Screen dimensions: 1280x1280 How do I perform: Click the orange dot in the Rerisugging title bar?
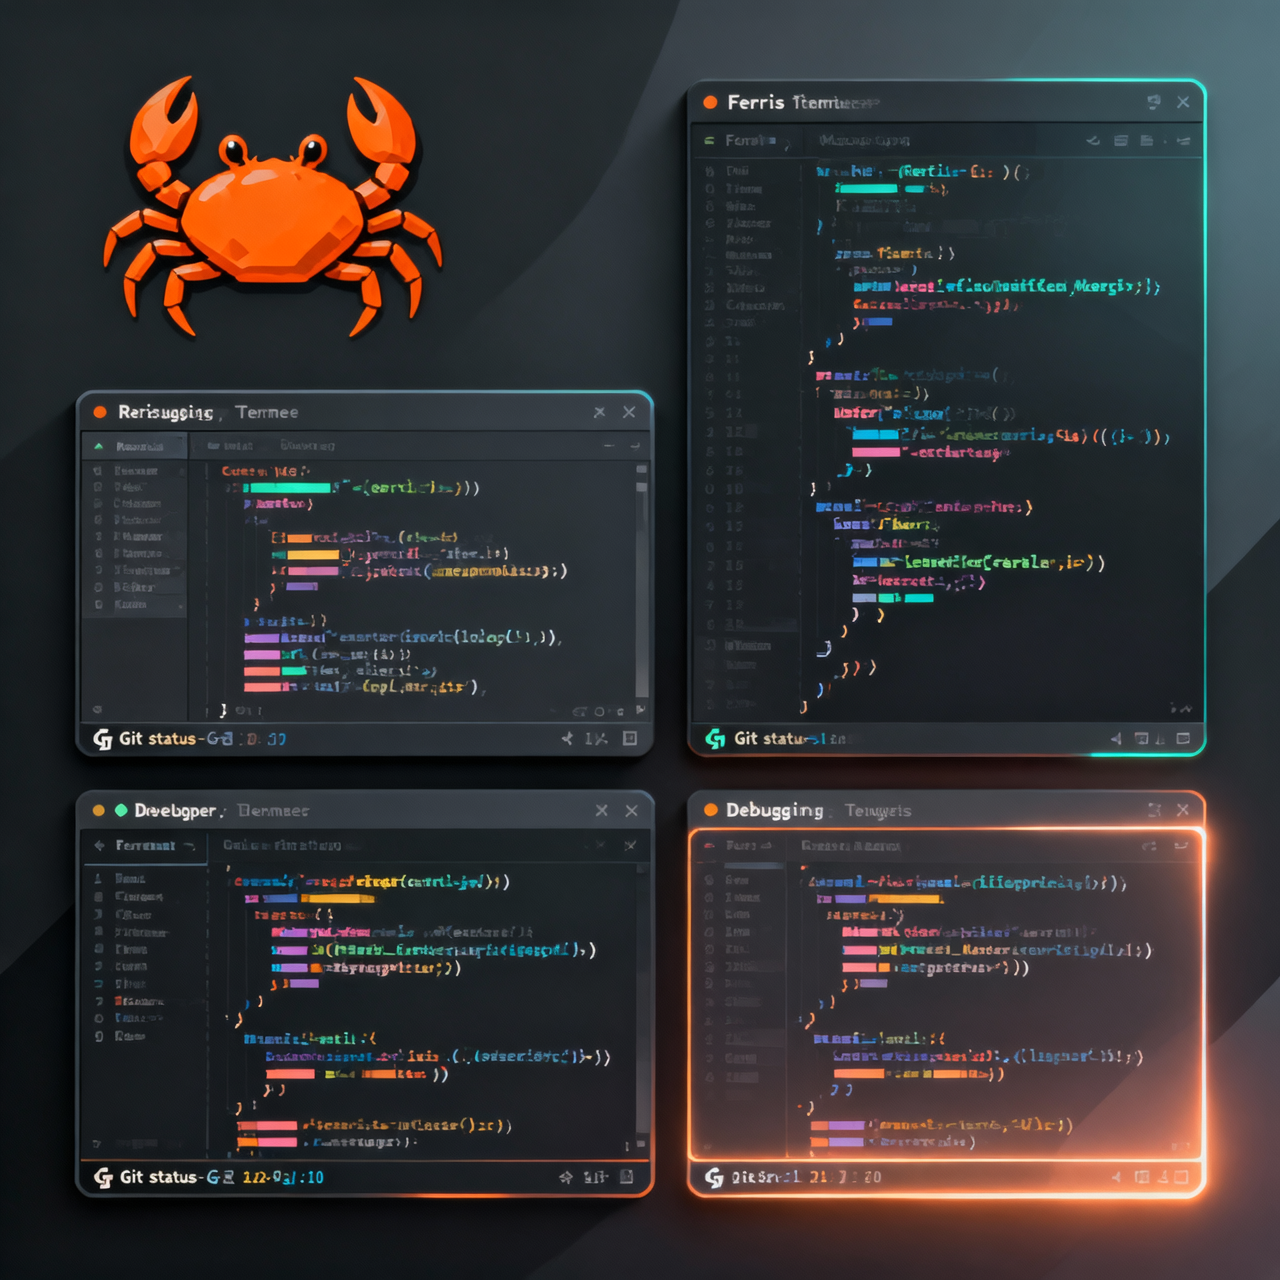pos(100,412)
